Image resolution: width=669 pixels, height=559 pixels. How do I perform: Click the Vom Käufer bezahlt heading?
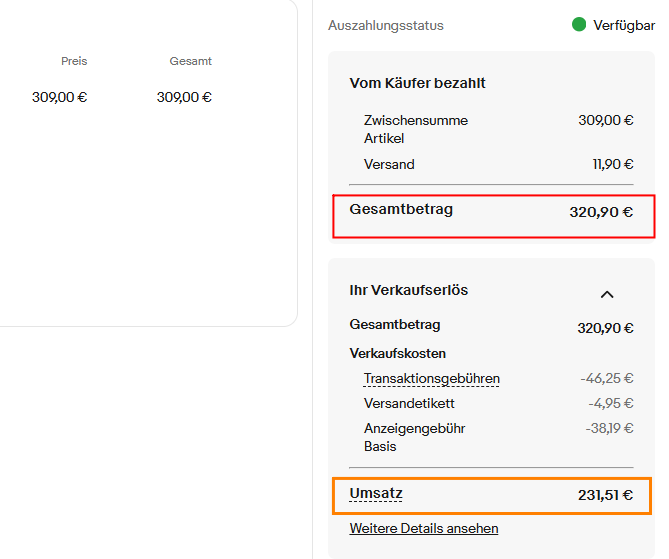[418, 83]
